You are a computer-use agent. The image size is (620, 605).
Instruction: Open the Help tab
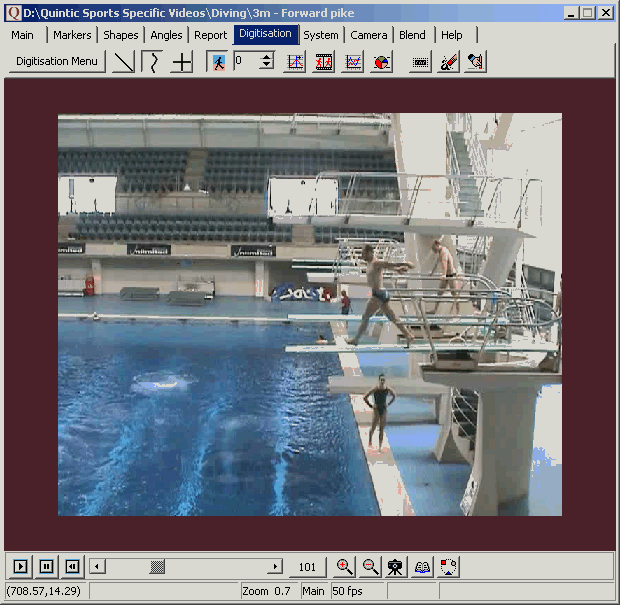[452, 35]
